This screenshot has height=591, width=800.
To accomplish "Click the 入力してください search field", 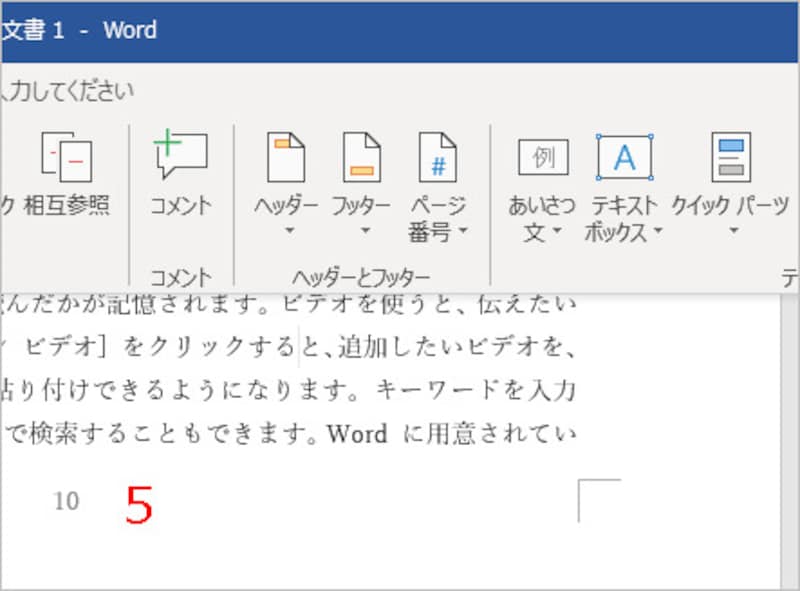I will point(68,90).
